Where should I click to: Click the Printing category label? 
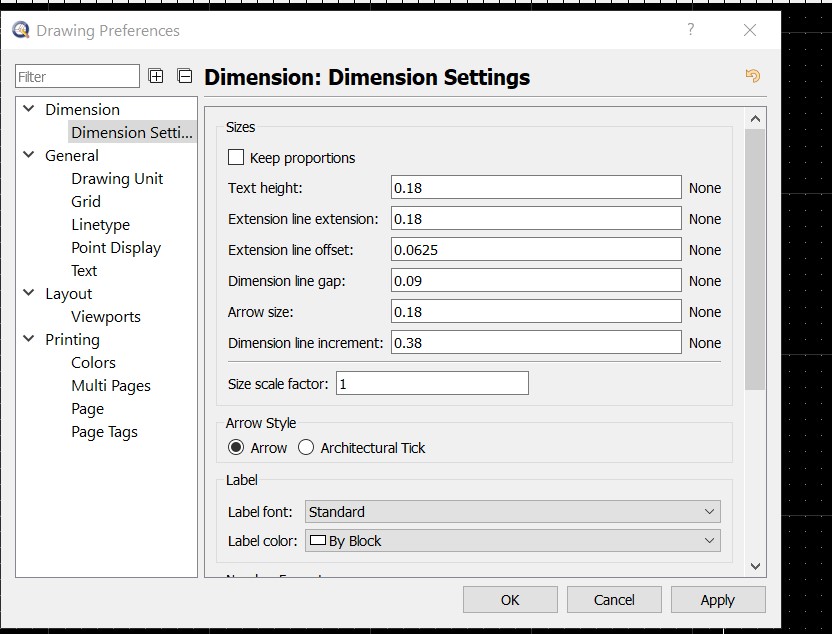(x=72, y=340)
